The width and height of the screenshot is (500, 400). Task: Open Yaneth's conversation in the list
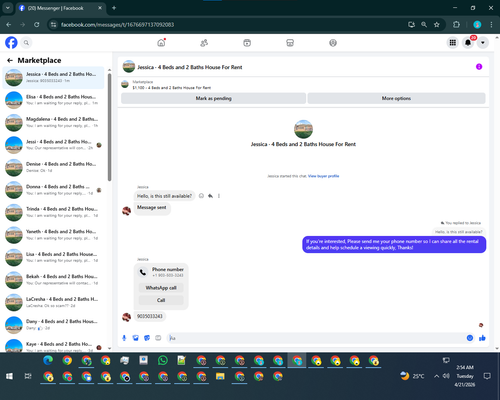(53, 235)
